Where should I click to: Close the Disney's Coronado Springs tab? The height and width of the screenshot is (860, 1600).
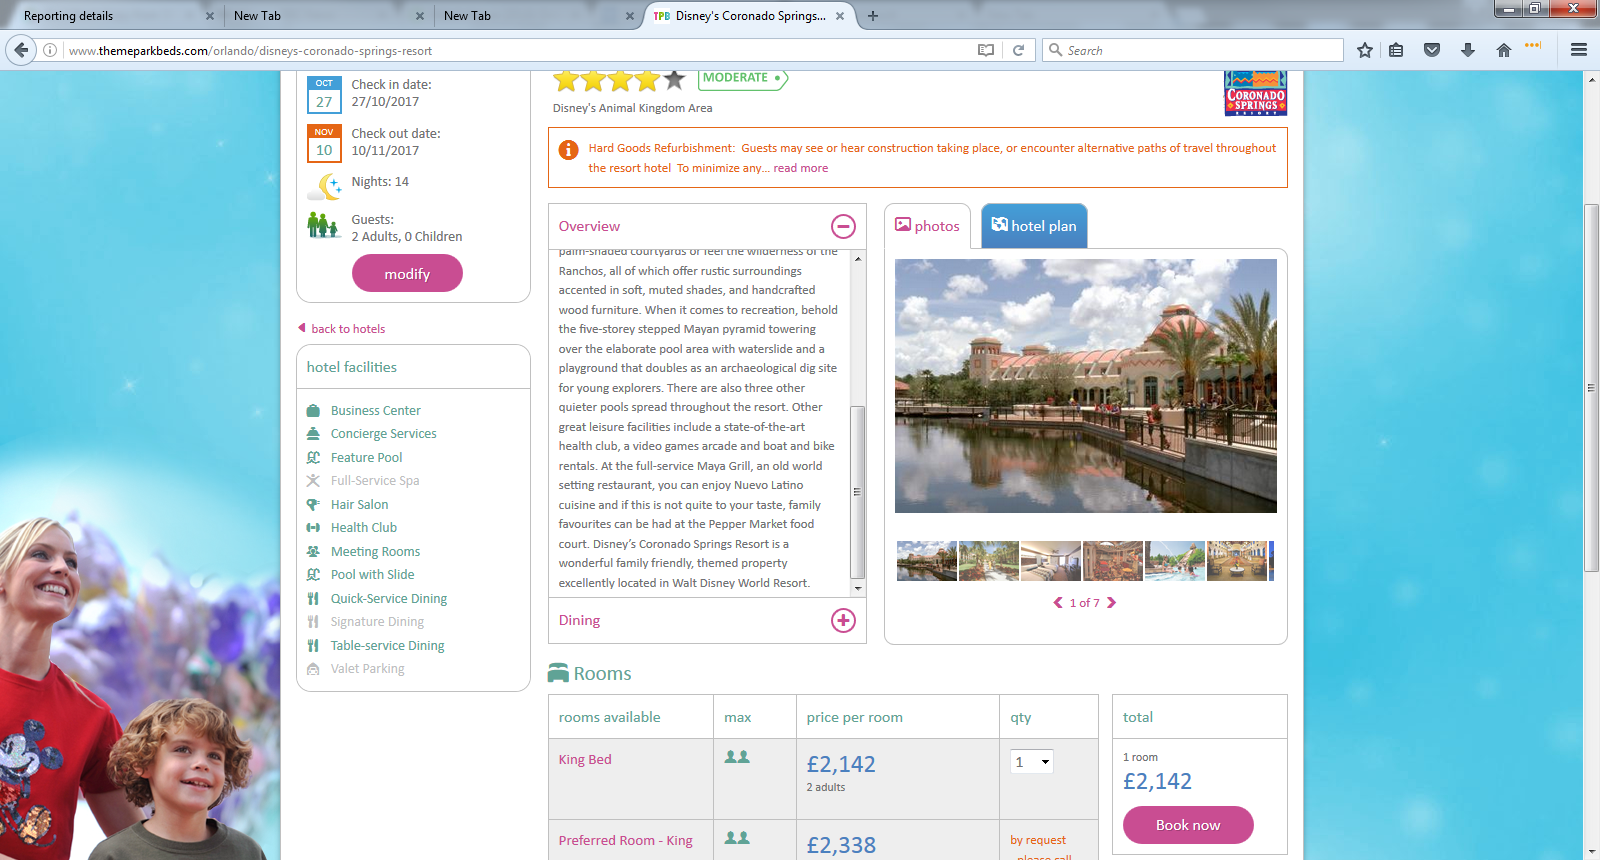click(840, 16)
